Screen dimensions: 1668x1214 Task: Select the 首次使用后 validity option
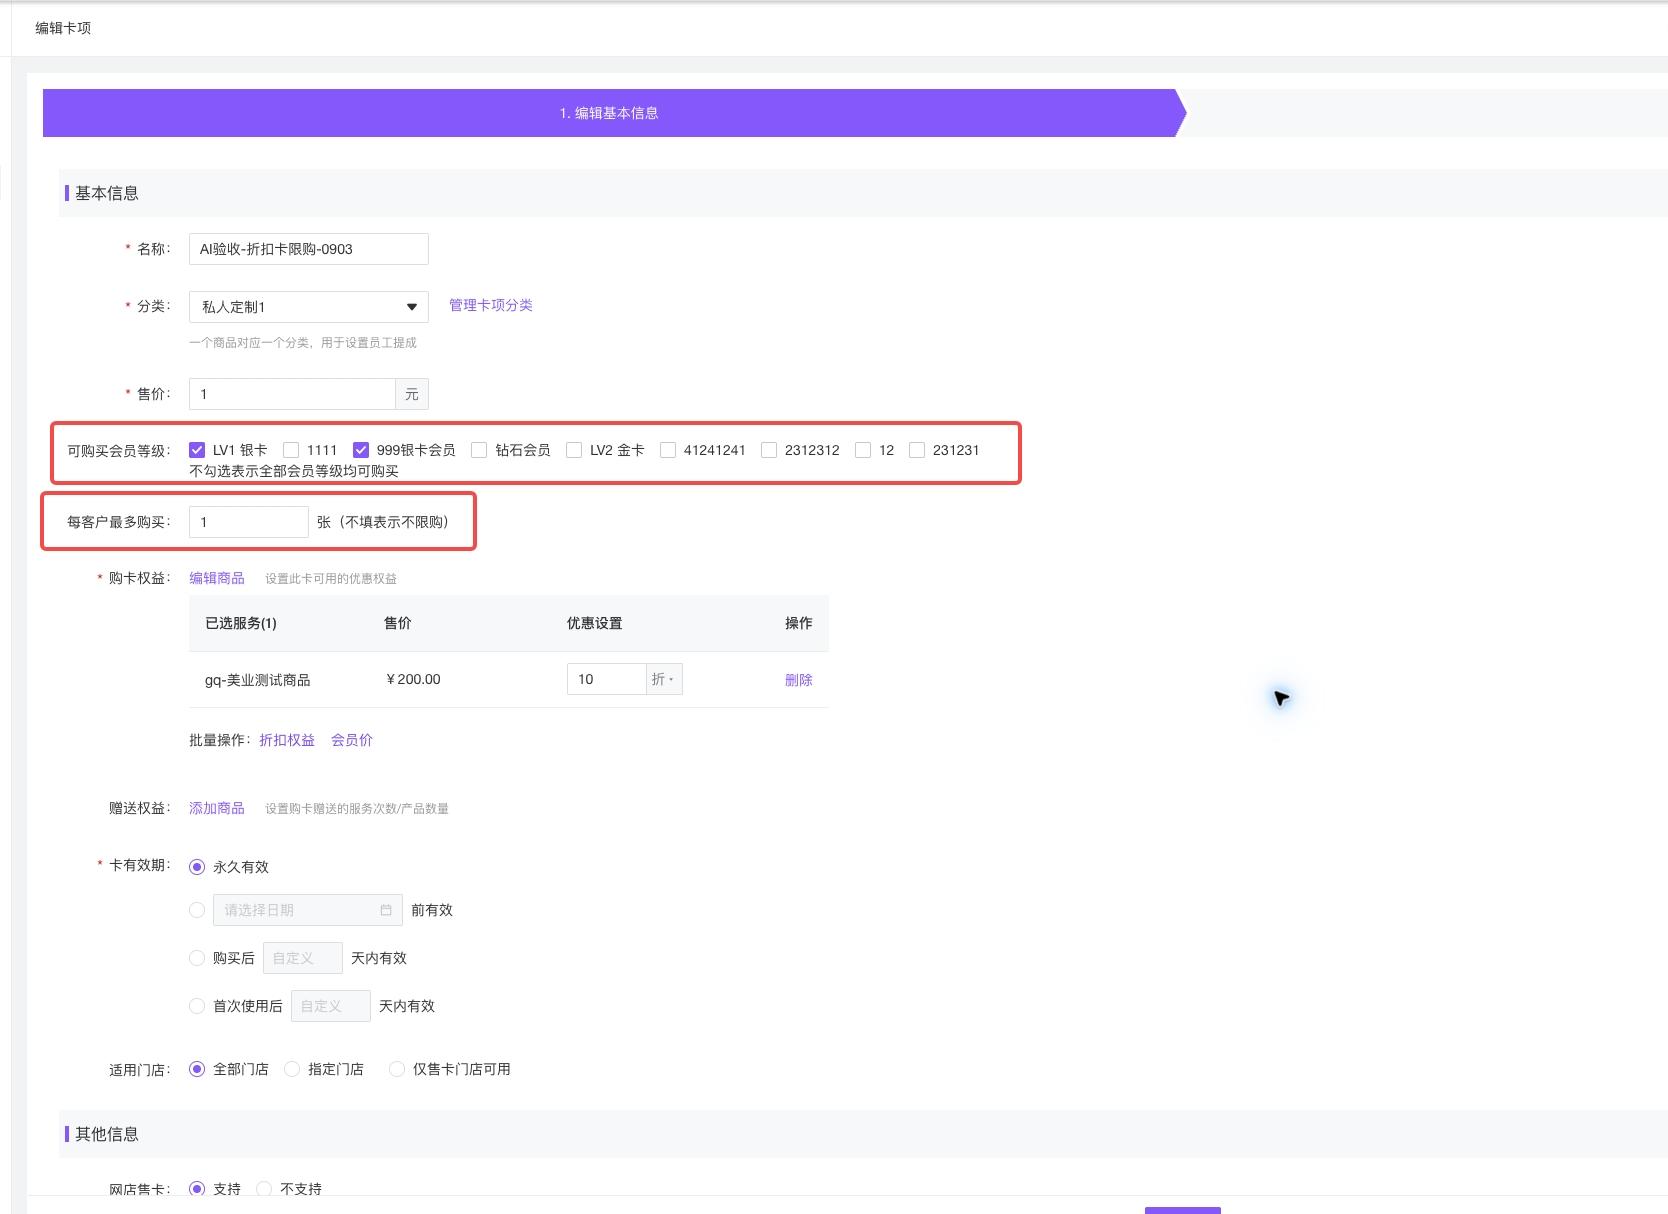click(x=197, y=1006)
